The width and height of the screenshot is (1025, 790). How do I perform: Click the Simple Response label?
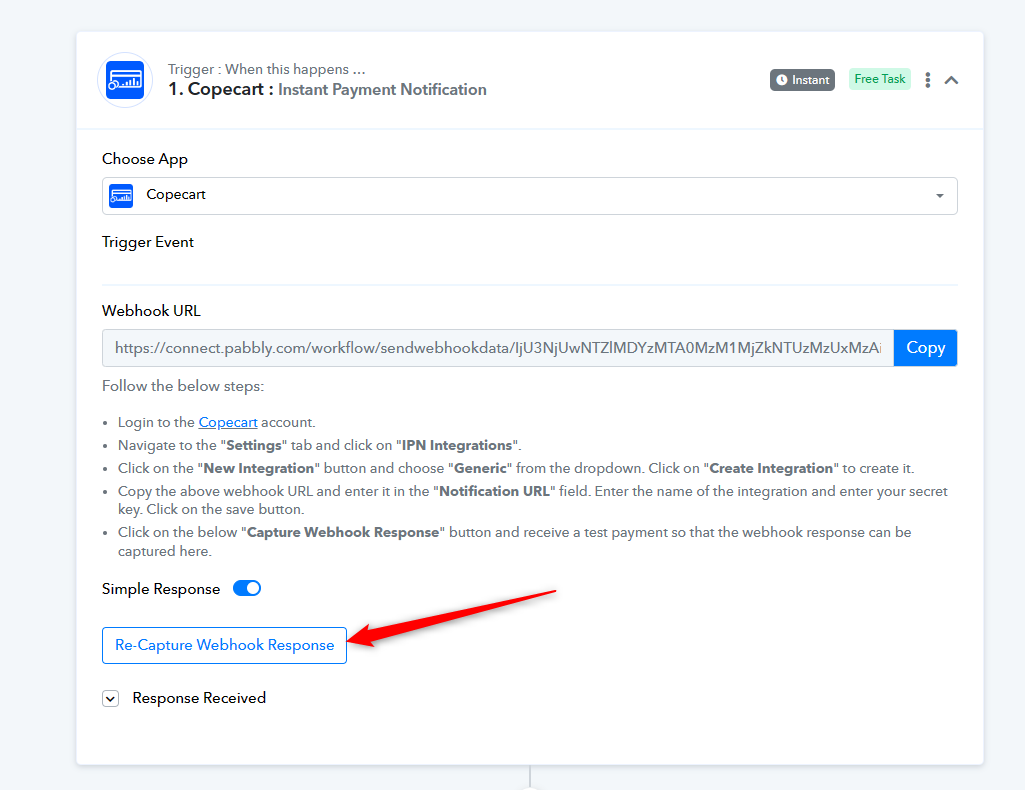[161, 589]
